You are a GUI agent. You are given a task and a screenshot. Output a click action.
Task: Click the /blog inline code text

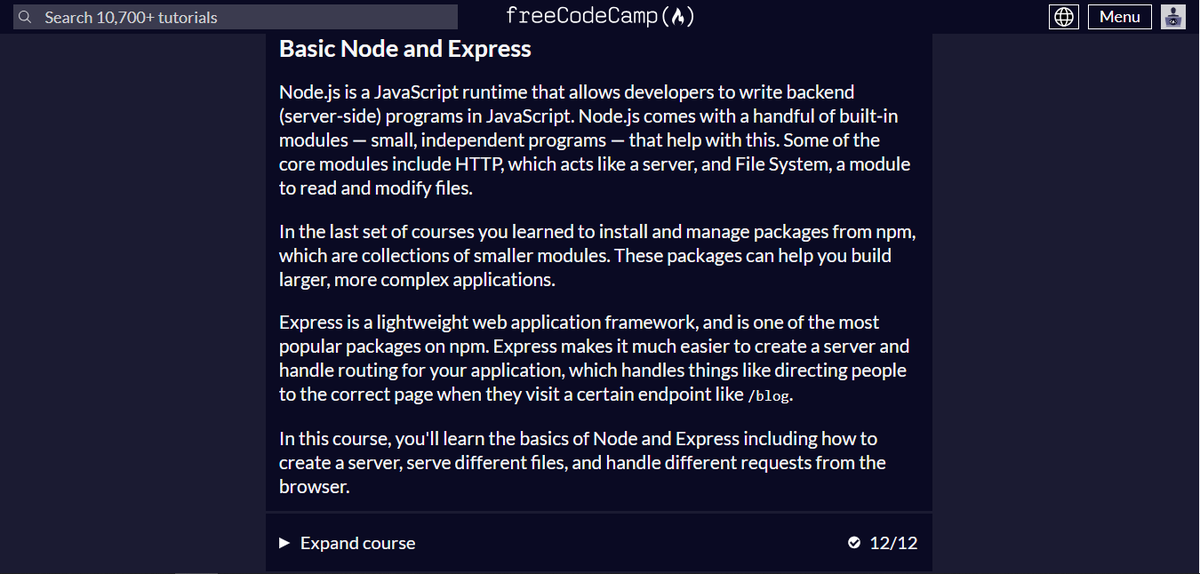(x=769, y=395)
